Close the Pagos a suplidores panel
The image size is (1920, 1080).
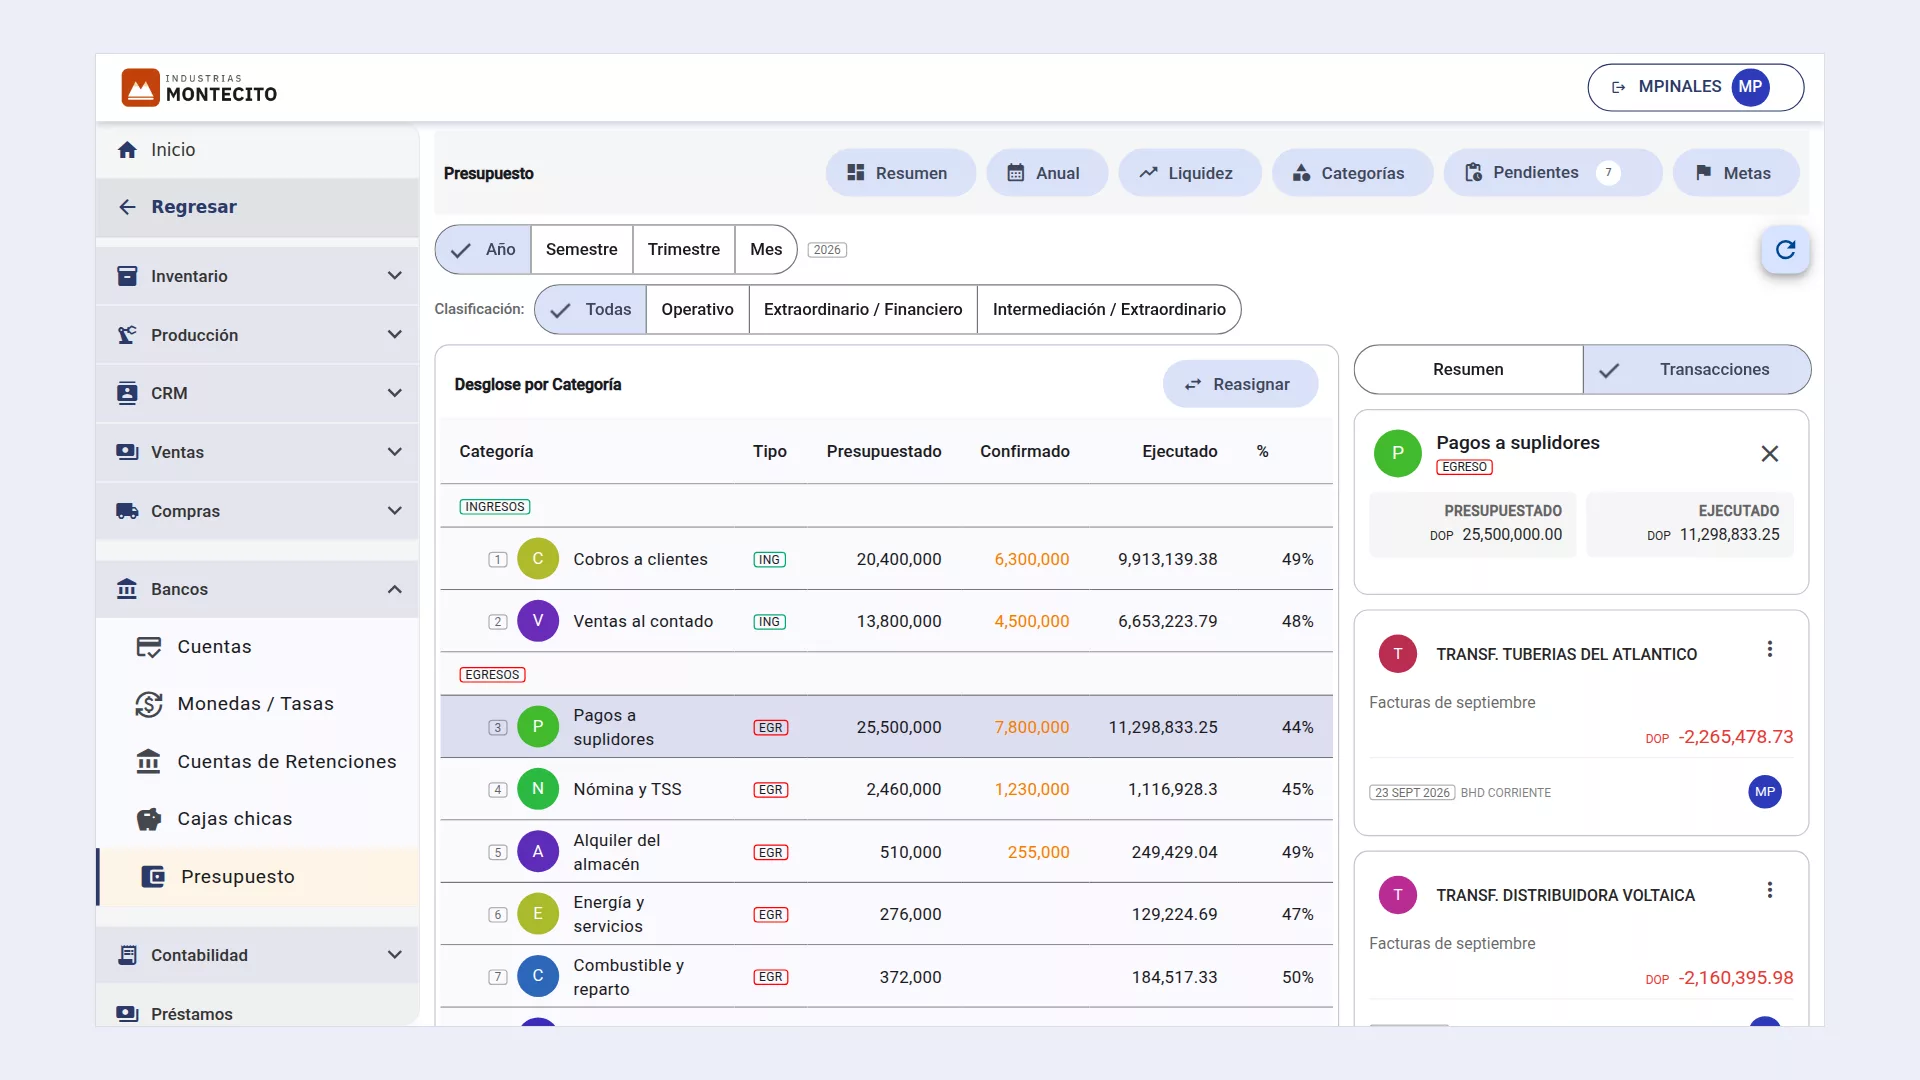[1769, 454]
